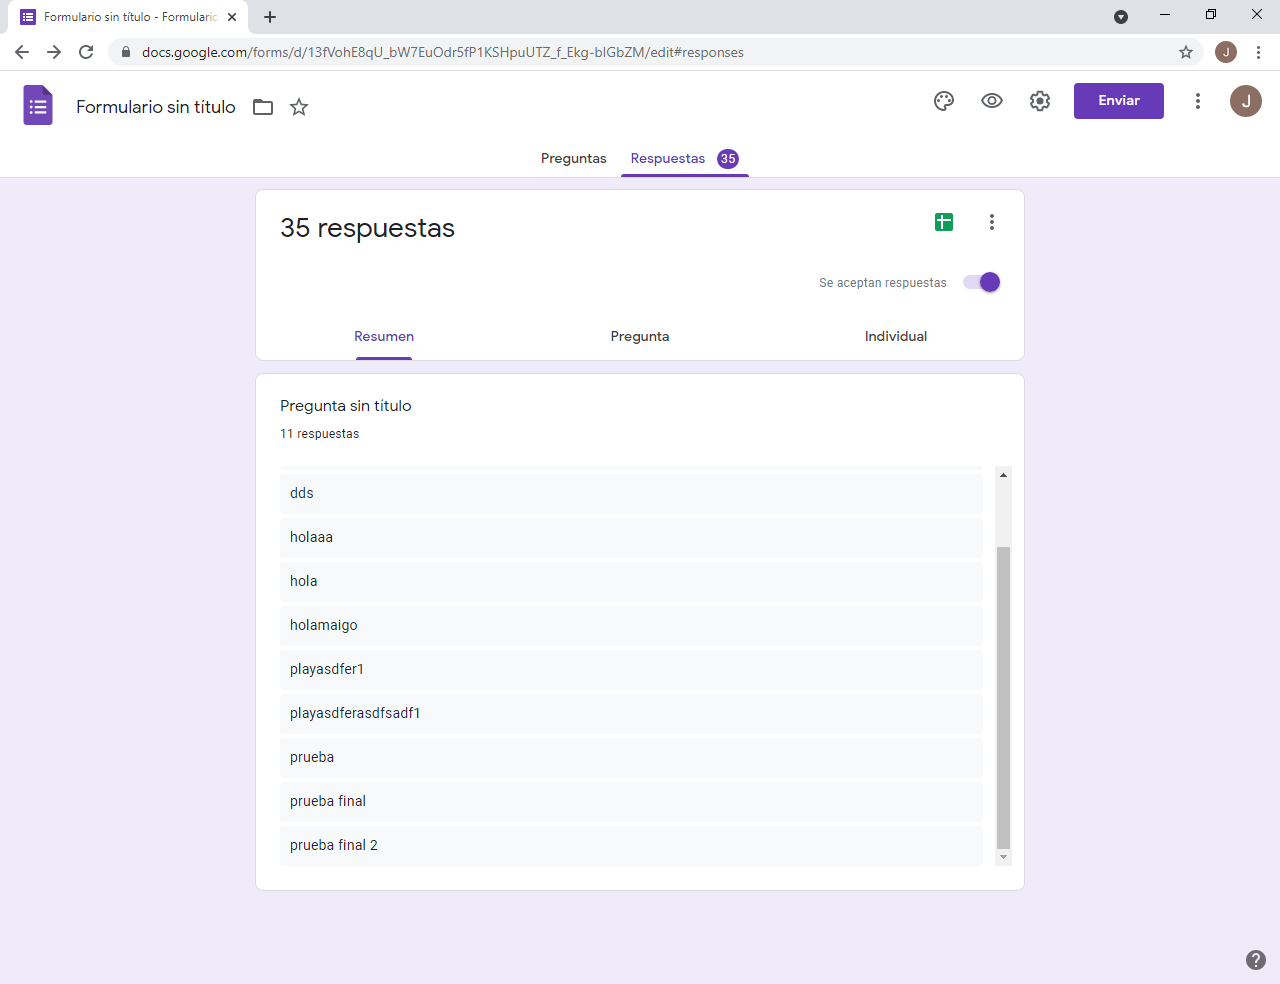1280x984 pixels.
Task: Switch to the Preguntas tab
Action: click(573, 159)
